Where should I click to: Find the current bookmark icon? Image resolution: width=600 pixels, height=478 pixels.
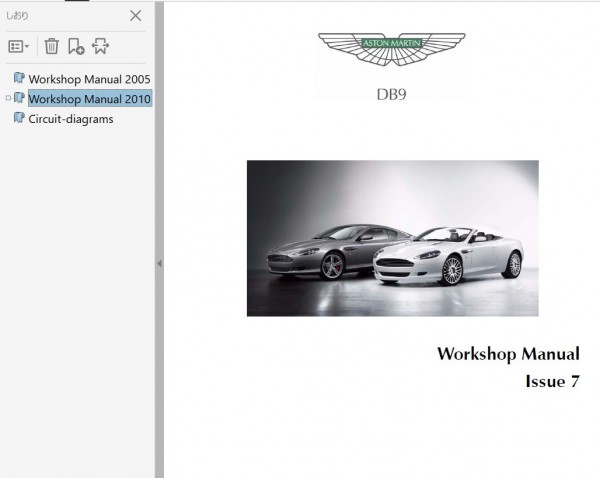(x=100, y=46)
